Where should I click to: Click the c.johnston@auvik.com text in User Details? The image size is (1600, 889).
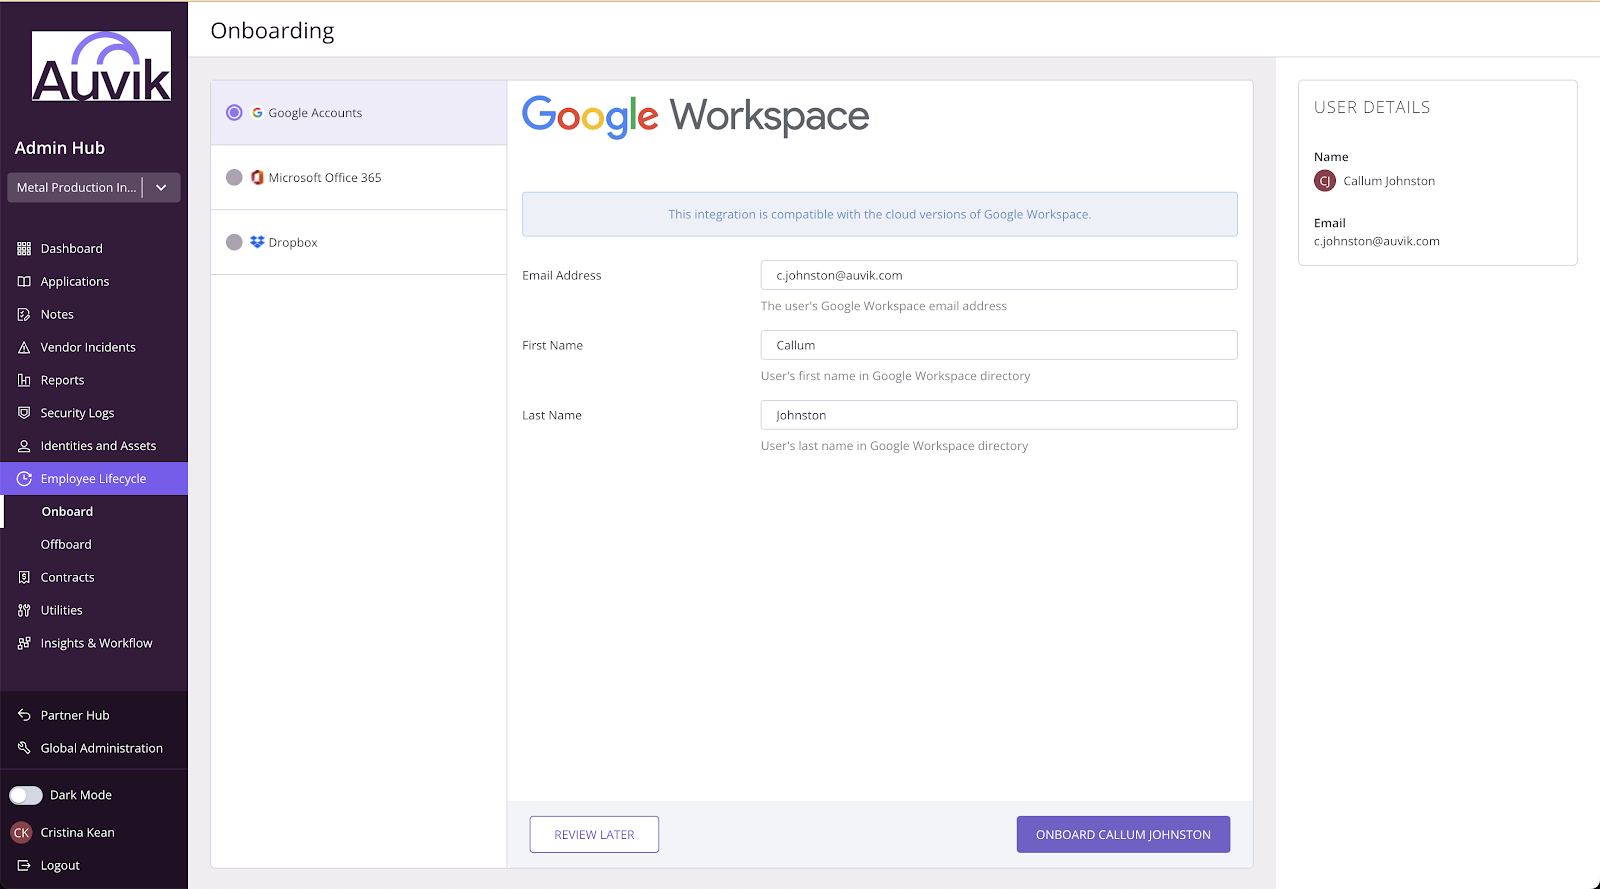point(1377,241)
